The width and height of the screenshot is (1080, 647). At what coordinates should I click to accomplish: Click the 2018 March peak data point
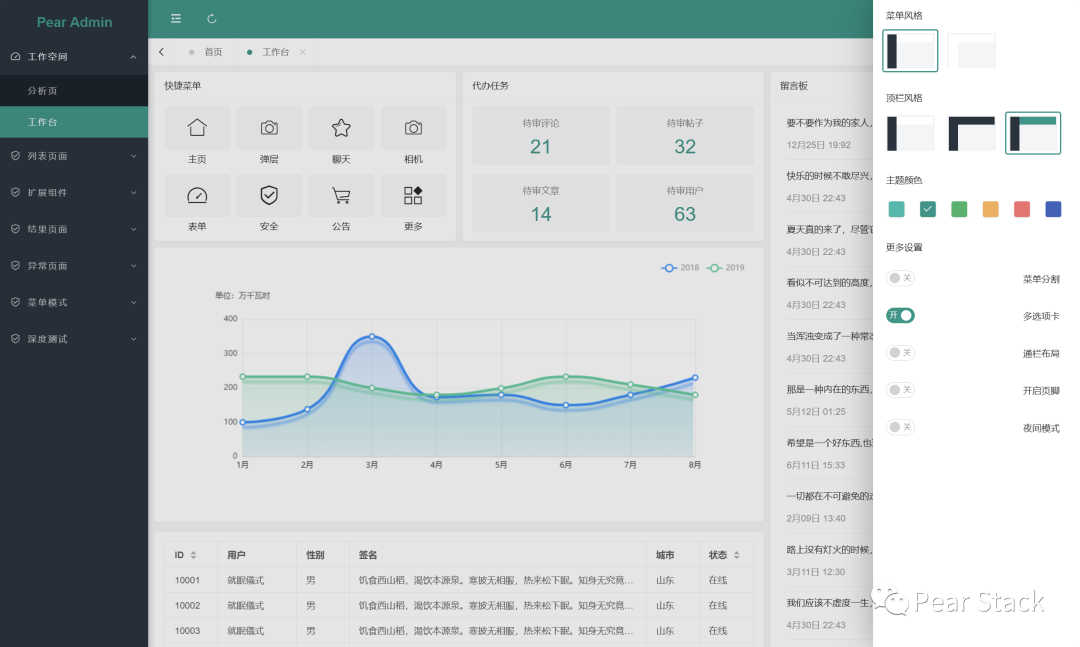pos(372,336)
